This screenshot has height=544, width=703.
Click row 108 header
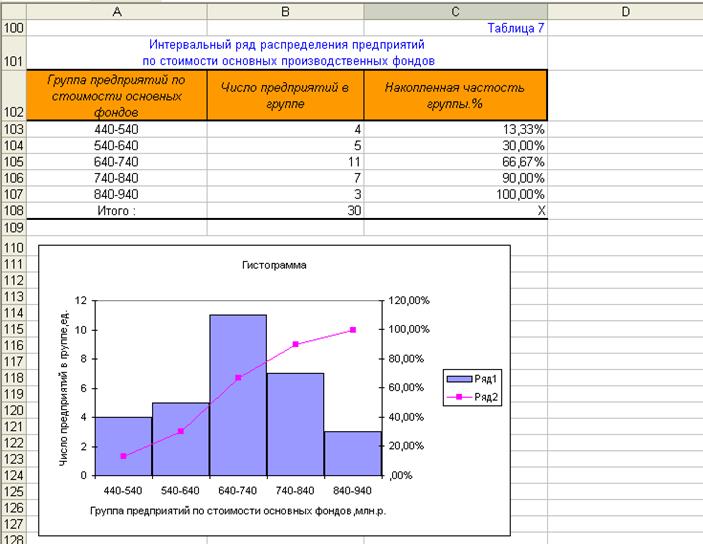pyautogui.click(x=14, y=211)
